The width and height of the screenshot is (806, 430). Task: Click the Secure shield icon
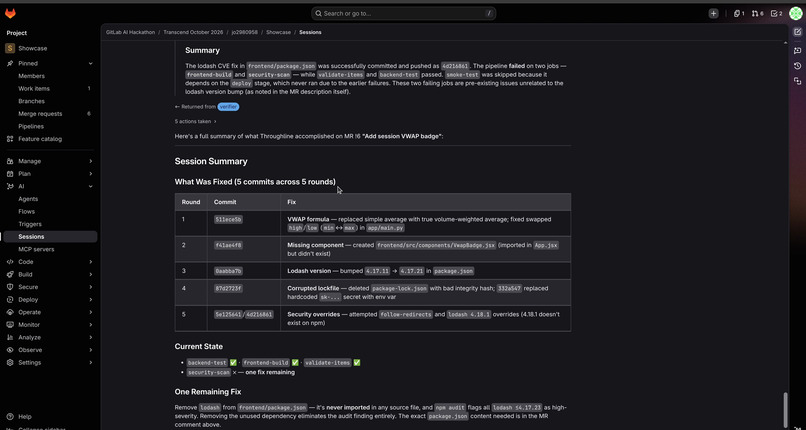click(9, 287)
